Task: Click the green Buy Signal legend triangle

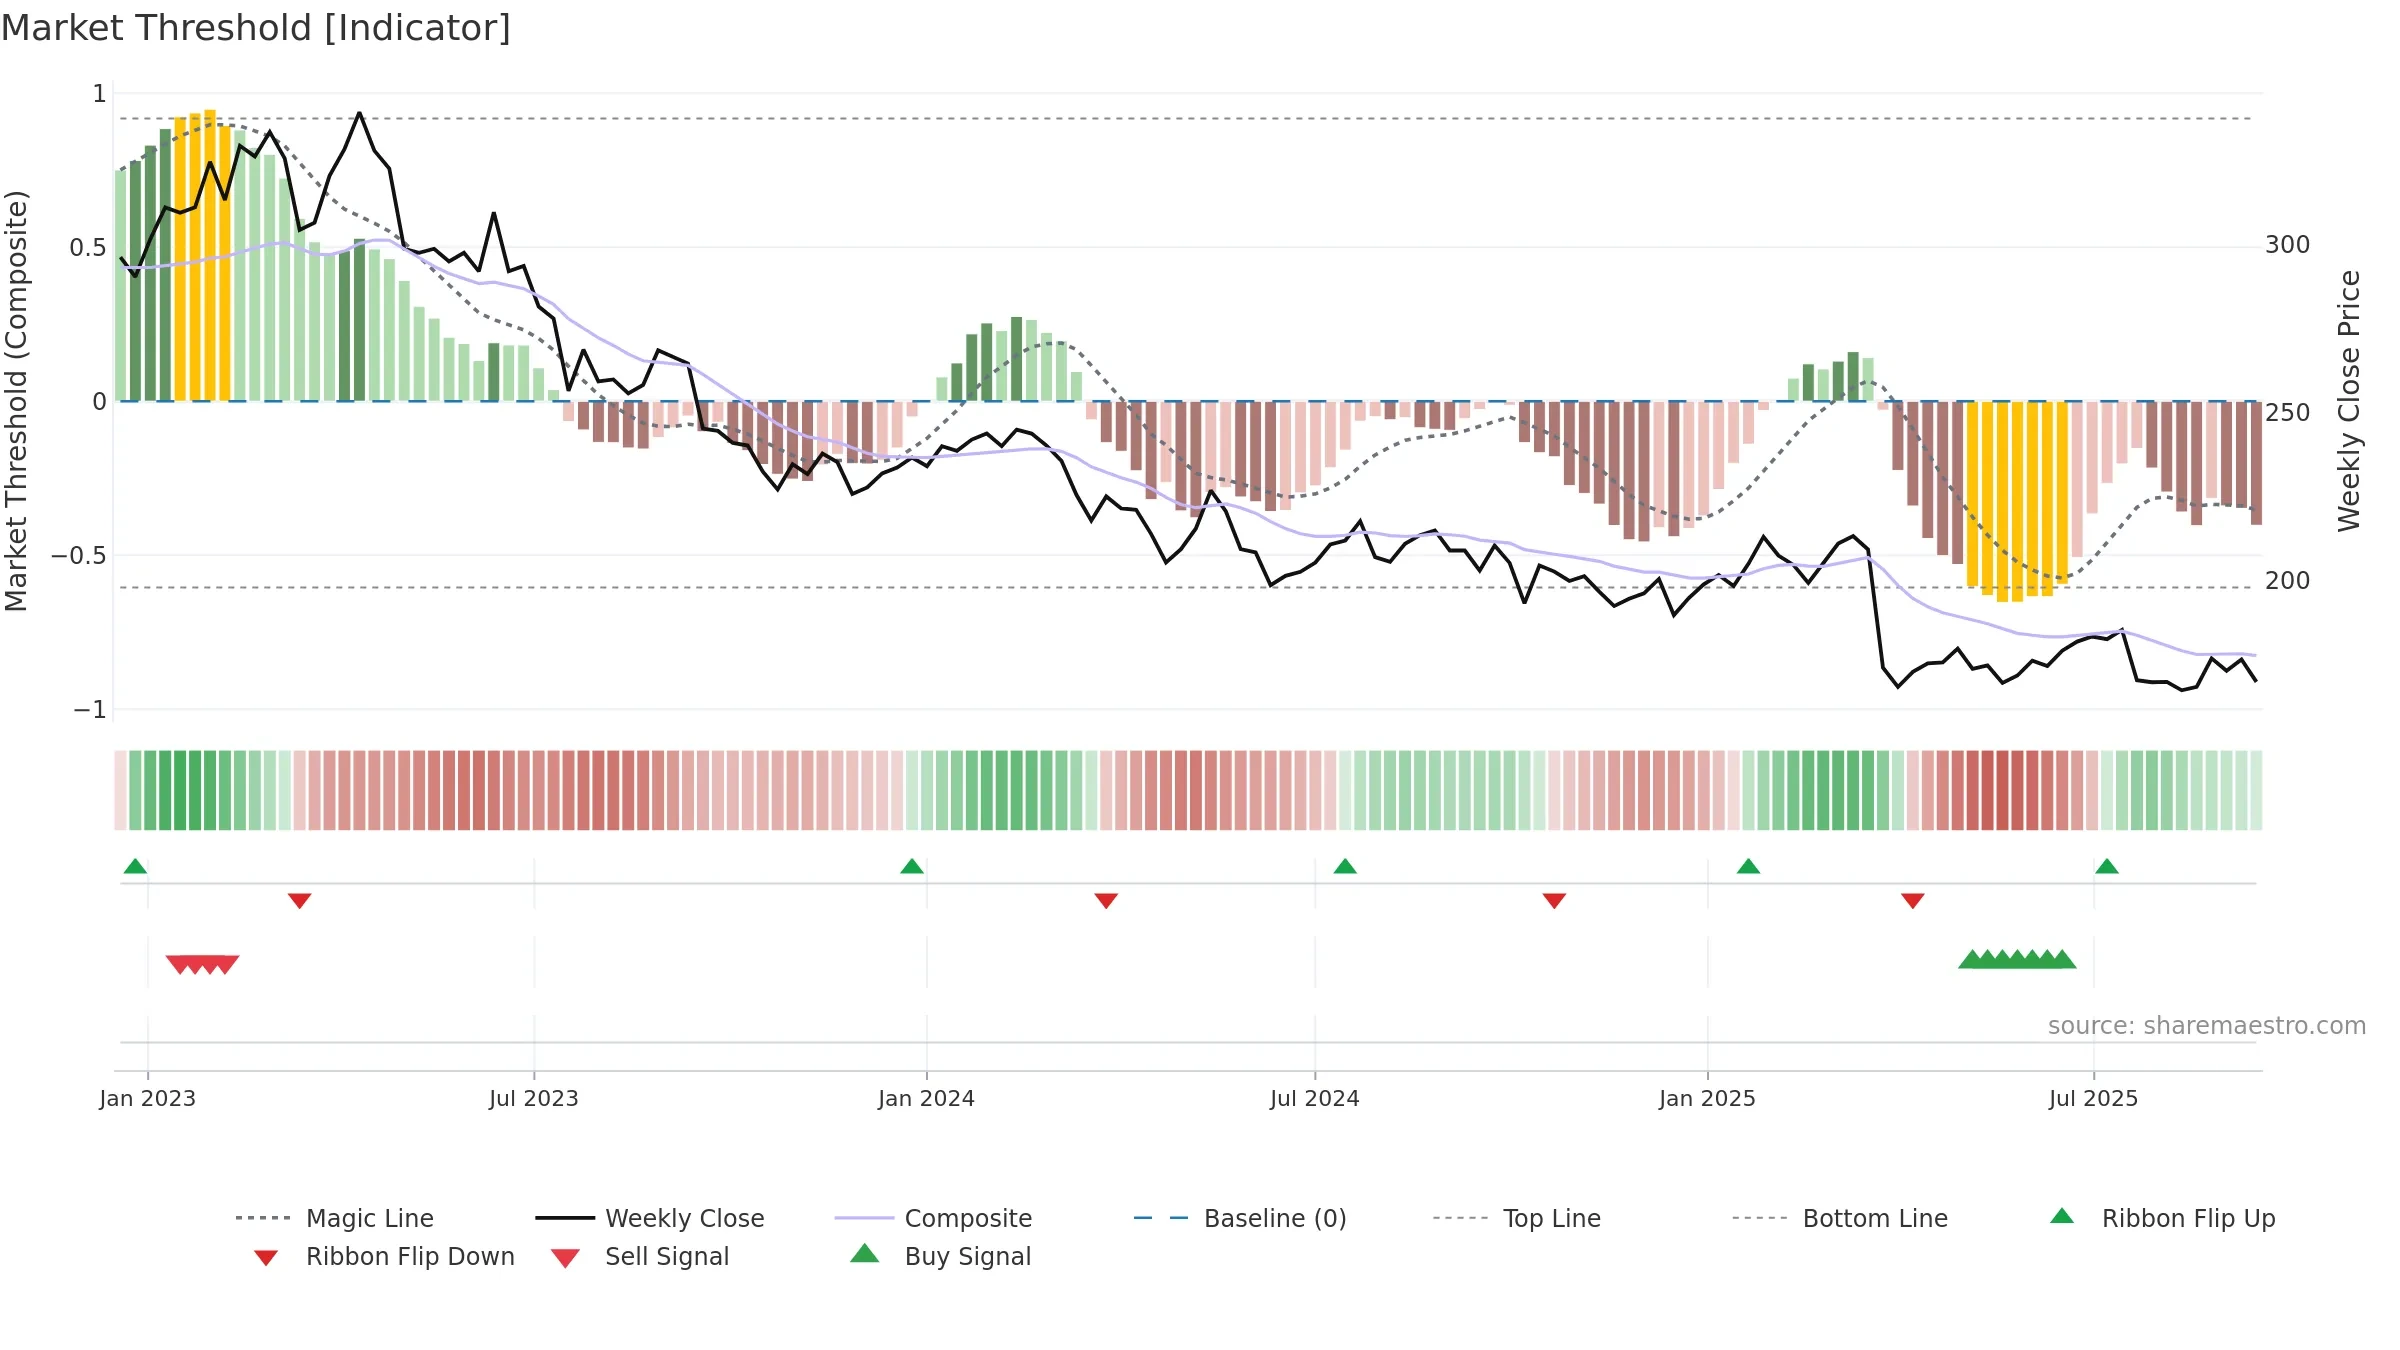Action: [865, 1253]
